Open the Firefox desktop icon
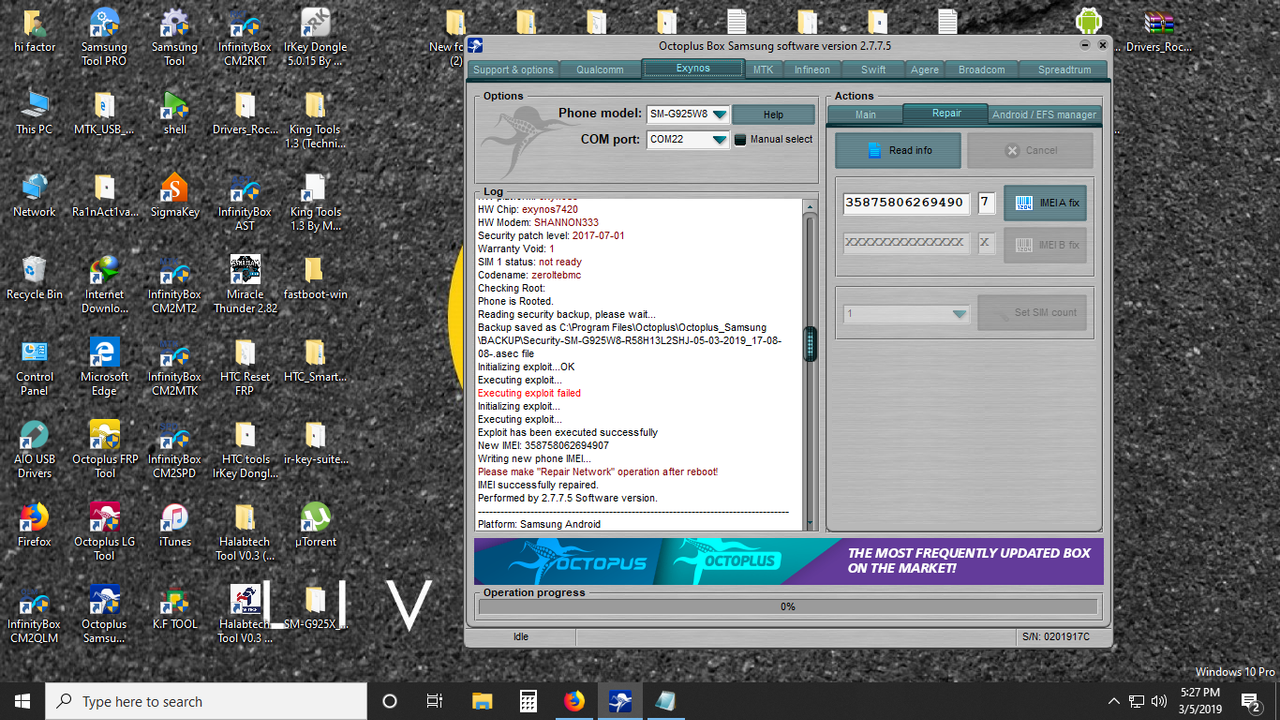 pos(34,525)
